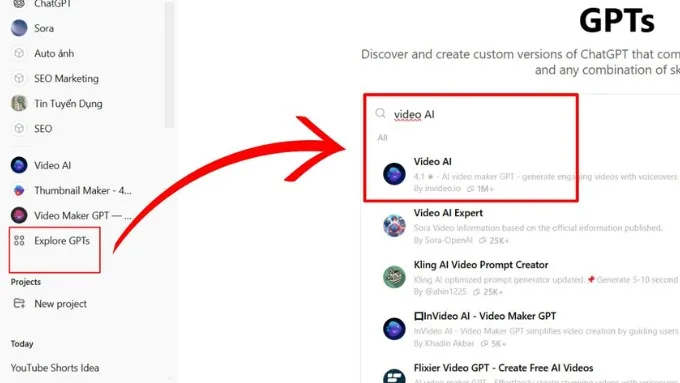Screen dimensions: 680x383
Task: Select the Tin Tuyển Dụng avatar icon
Action: pyautogui.click(x=19, y=103)
